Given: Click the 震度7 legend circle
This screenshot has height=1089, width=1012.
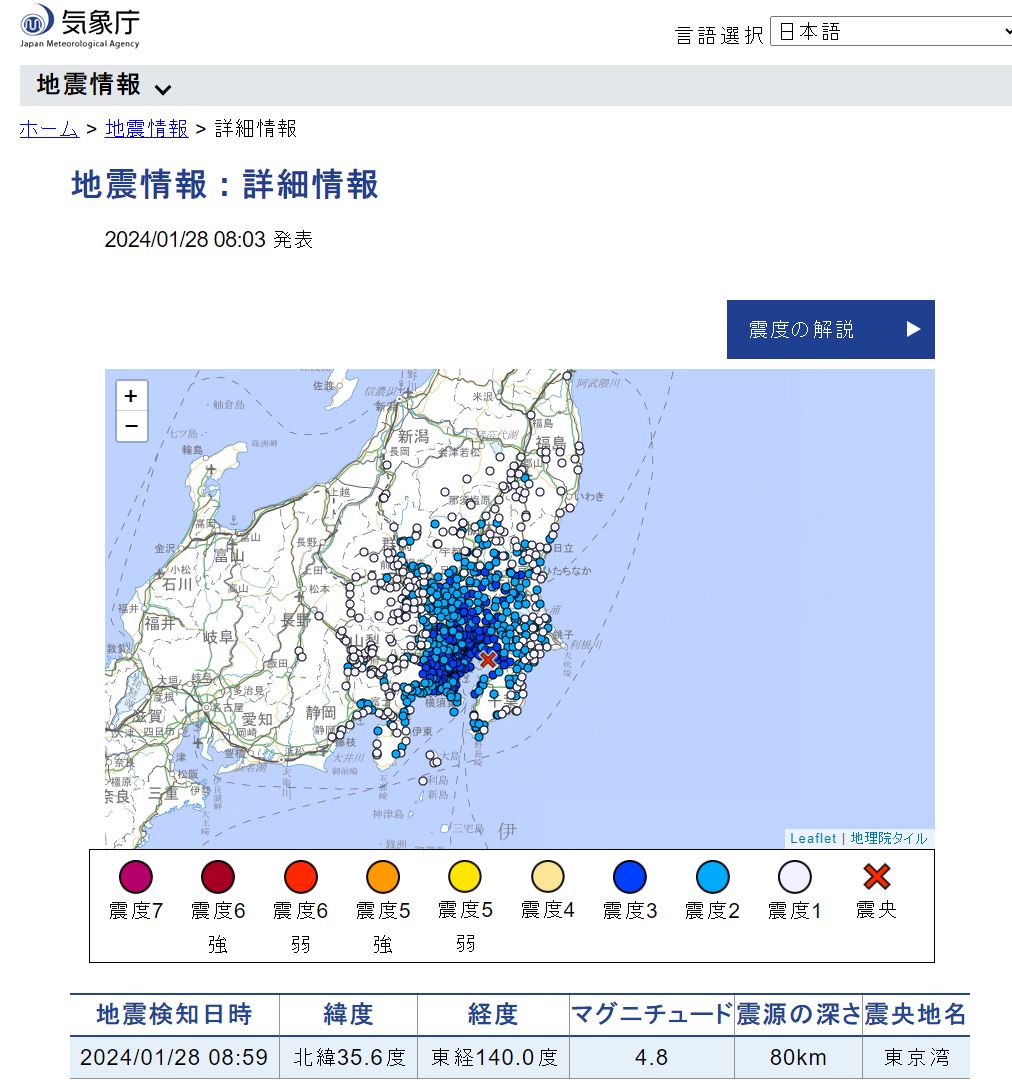Looking at the screenshot, I should coord(135,877).
